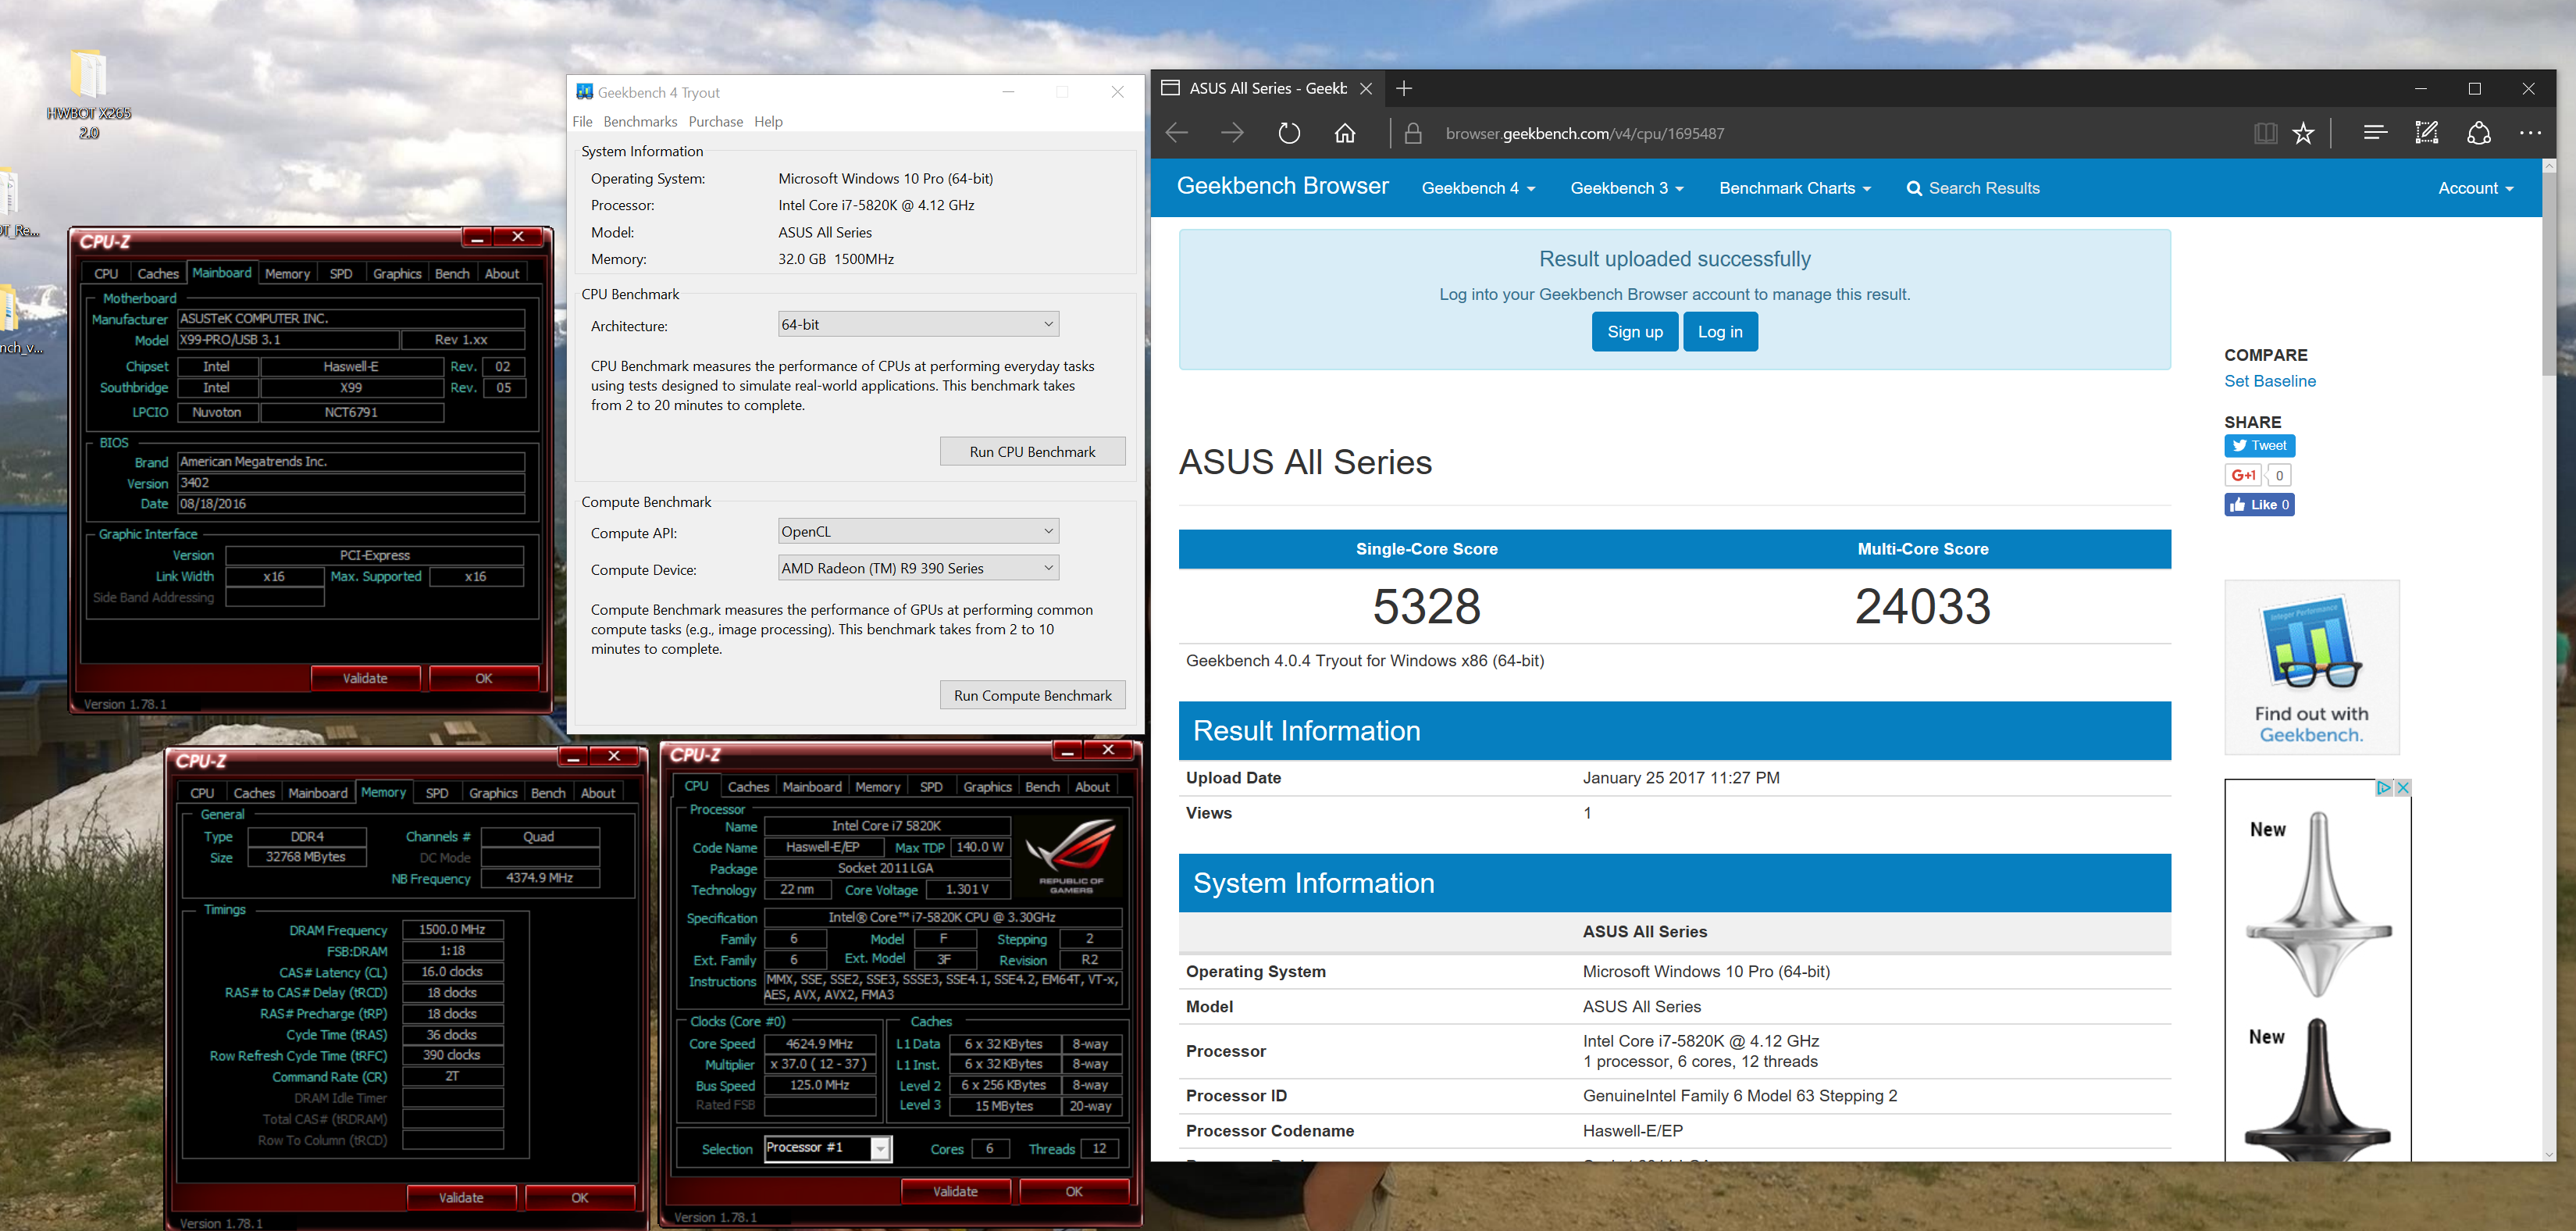Open the Account dropdown menu
Image resolution: width=2576 pixels, height=1231 pixels.
(2476, 188)
